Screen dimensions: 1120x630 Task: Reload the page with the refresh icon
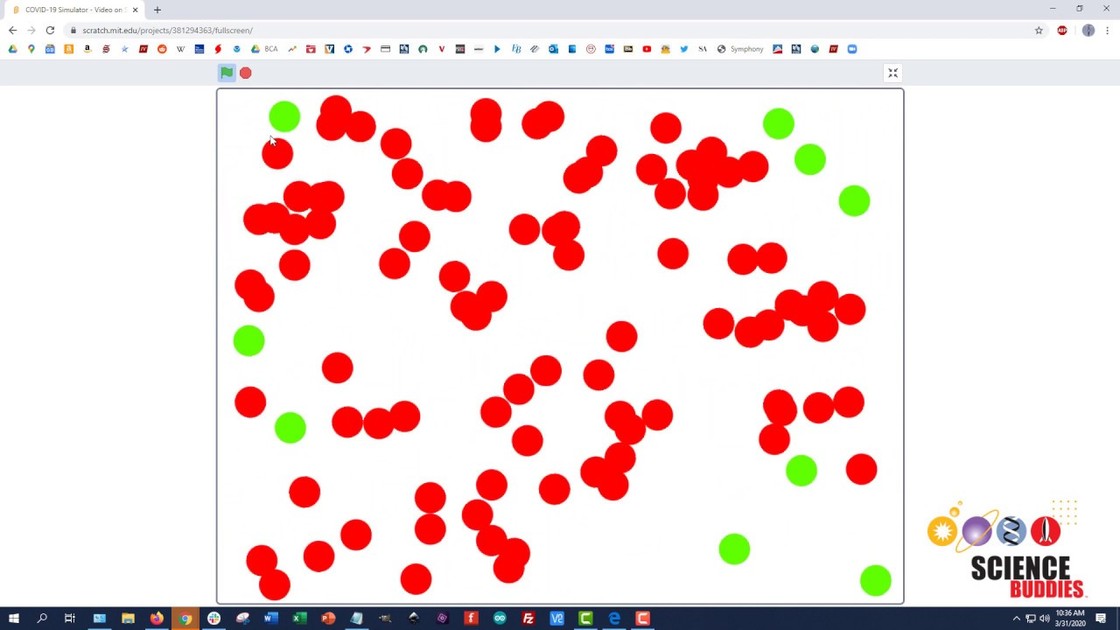(50, 30)
